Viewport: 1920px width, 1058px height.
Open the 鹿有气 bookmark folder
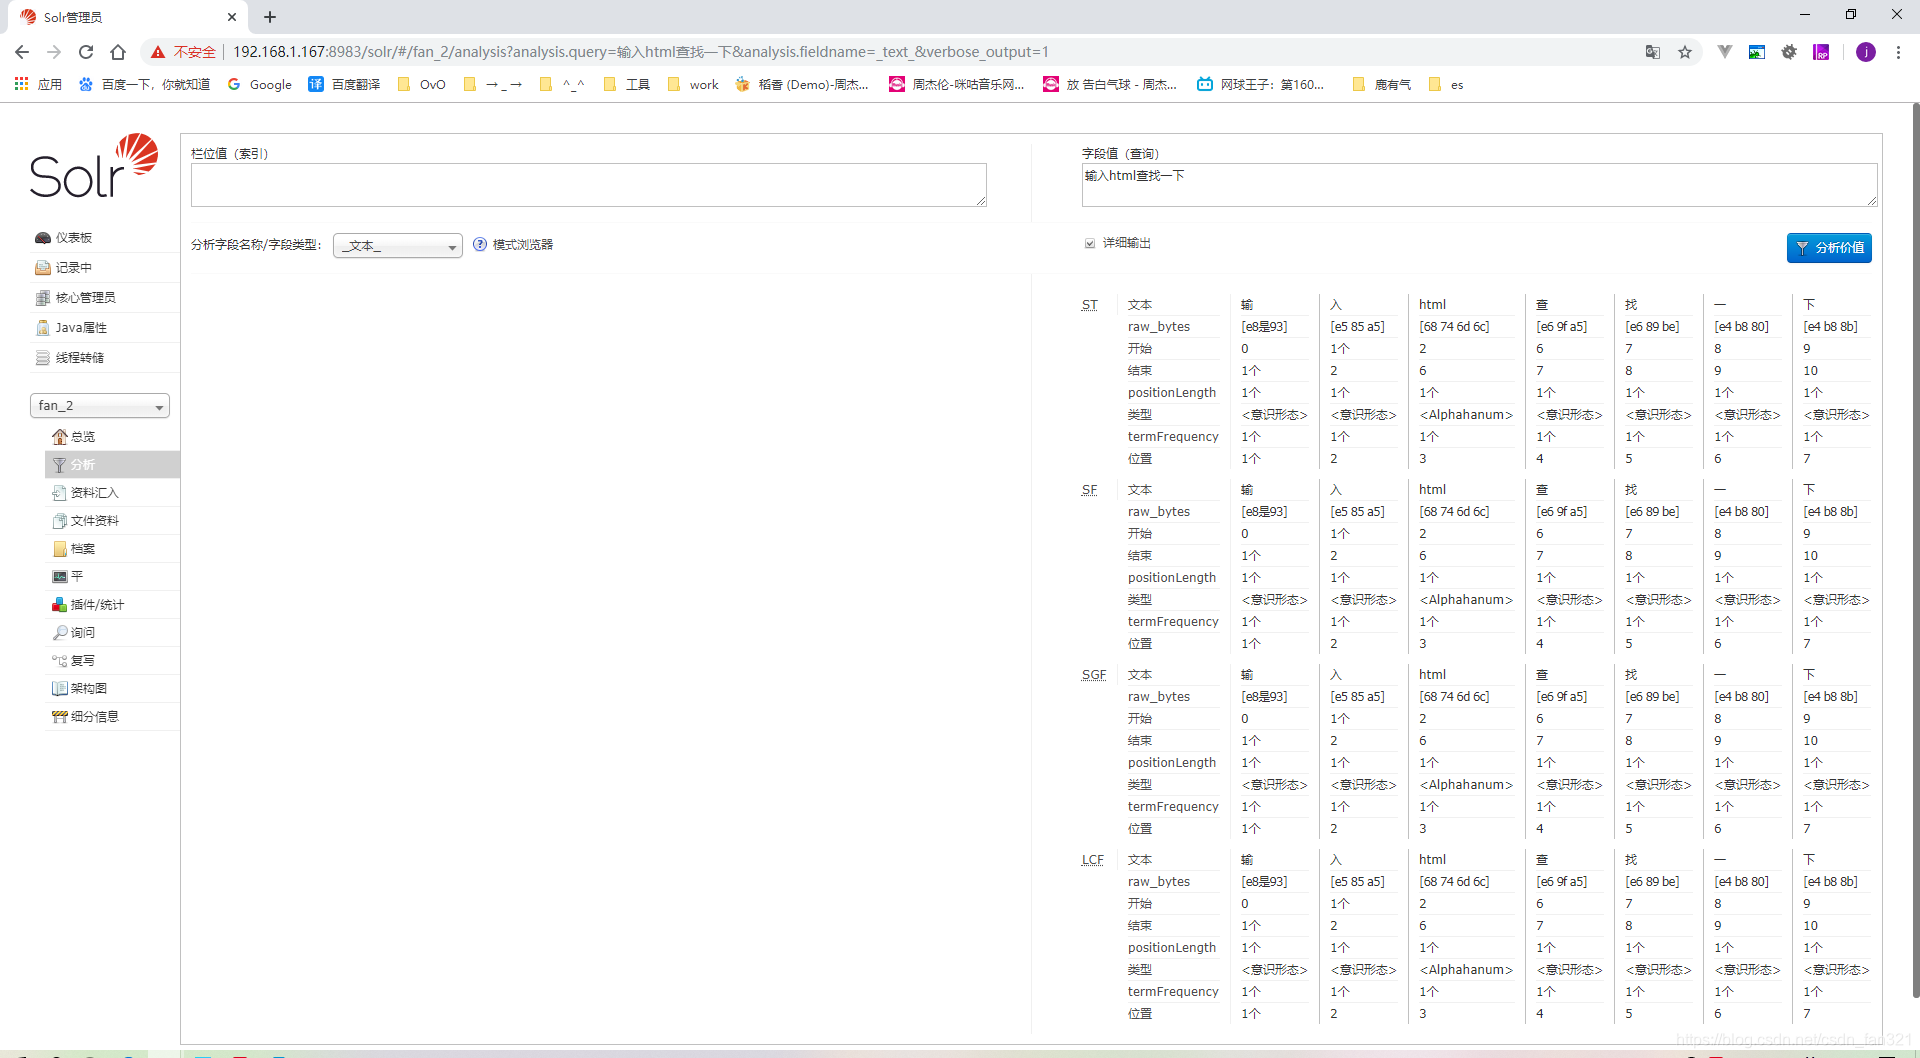tap(1382, 85)
